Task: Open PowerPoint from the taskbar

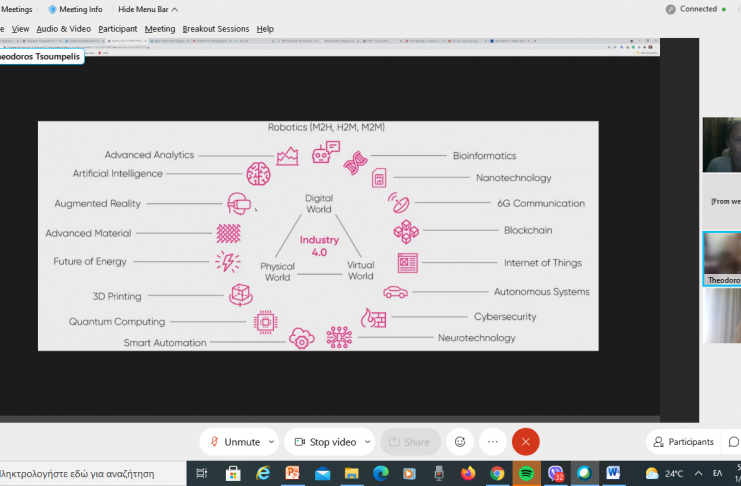Action: click(293, 473)
